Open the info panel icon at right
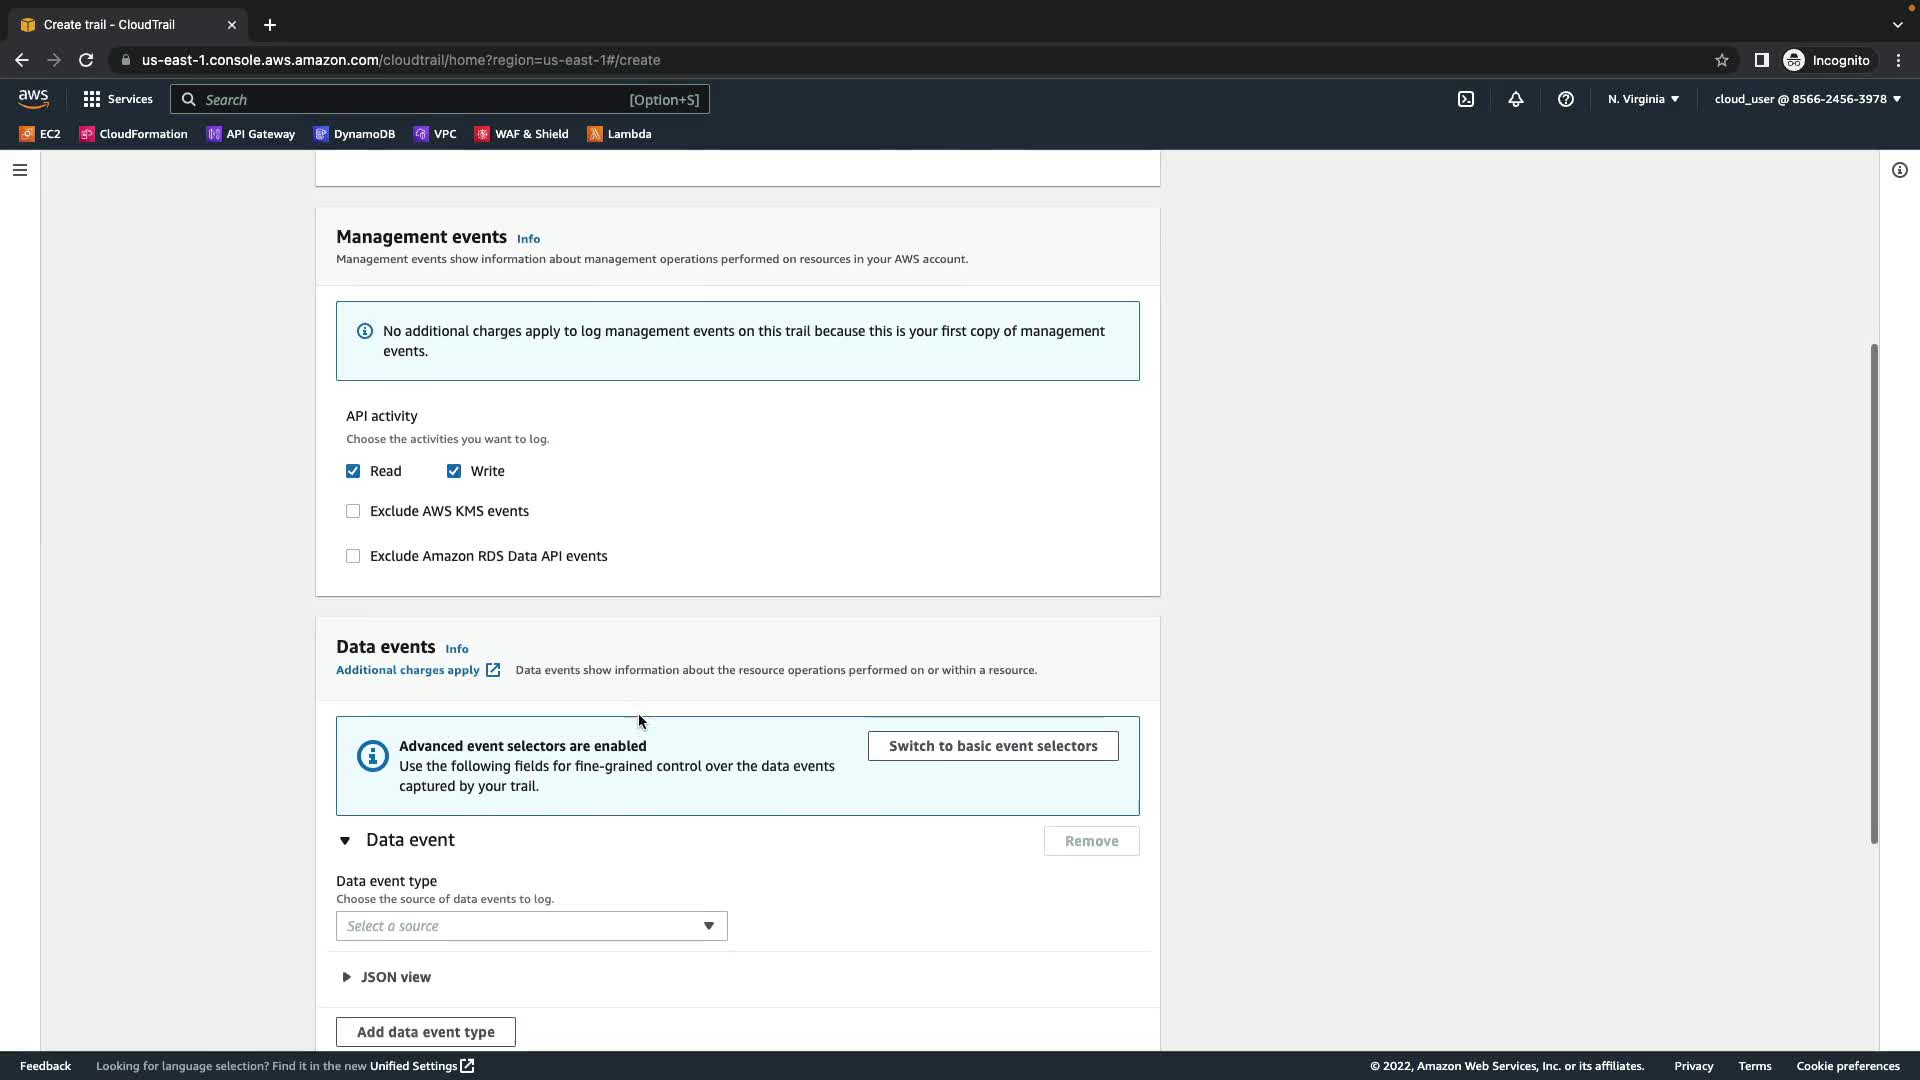The height and width of the screenshot is (1080, 1920). [1899, 170]
